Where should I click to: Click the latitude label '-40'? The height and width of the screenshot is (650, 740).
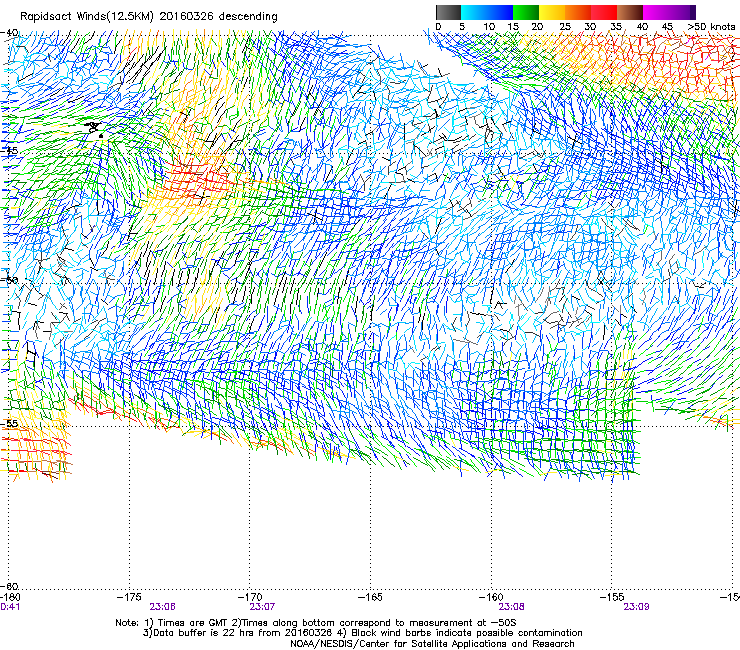pos(10,33)
